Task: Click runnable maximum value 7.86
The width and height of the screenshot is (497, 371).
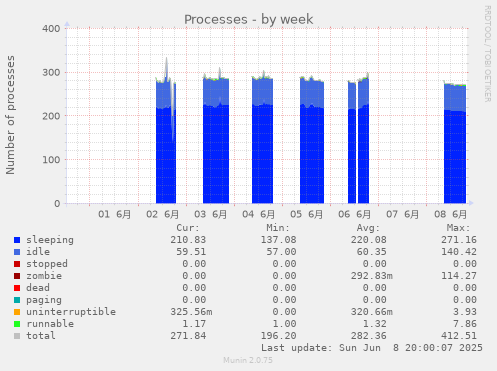Action: point(465,324)
